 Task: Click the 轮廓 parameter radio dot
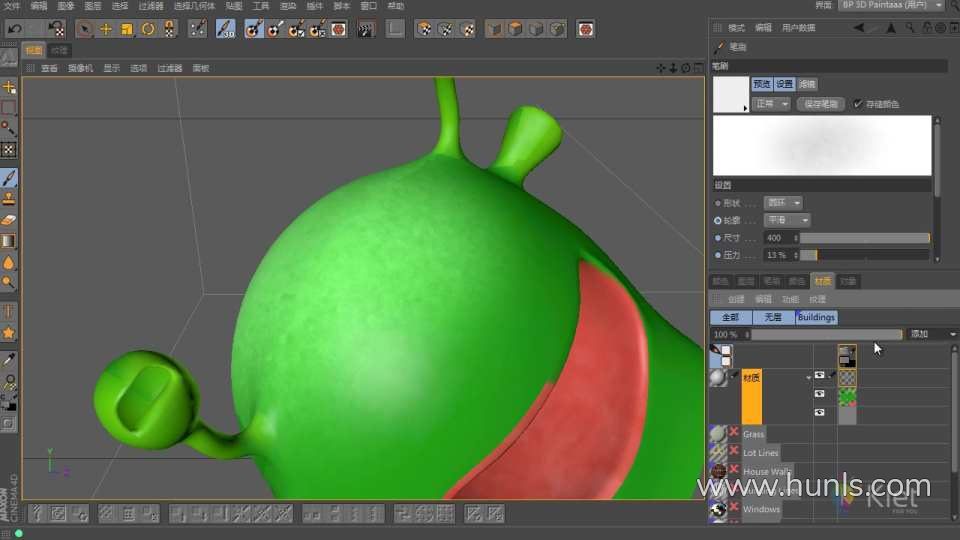click(718, 220)
